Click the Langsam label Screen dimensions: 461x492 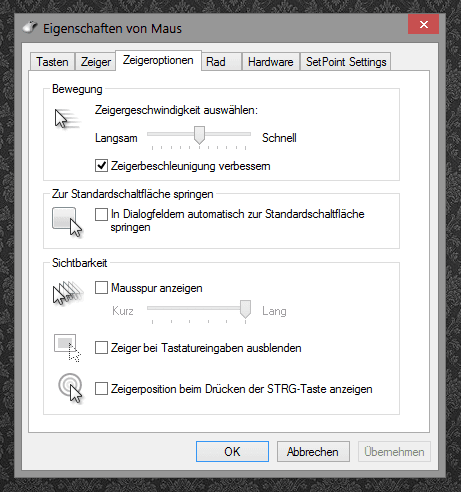pos(116,138)
